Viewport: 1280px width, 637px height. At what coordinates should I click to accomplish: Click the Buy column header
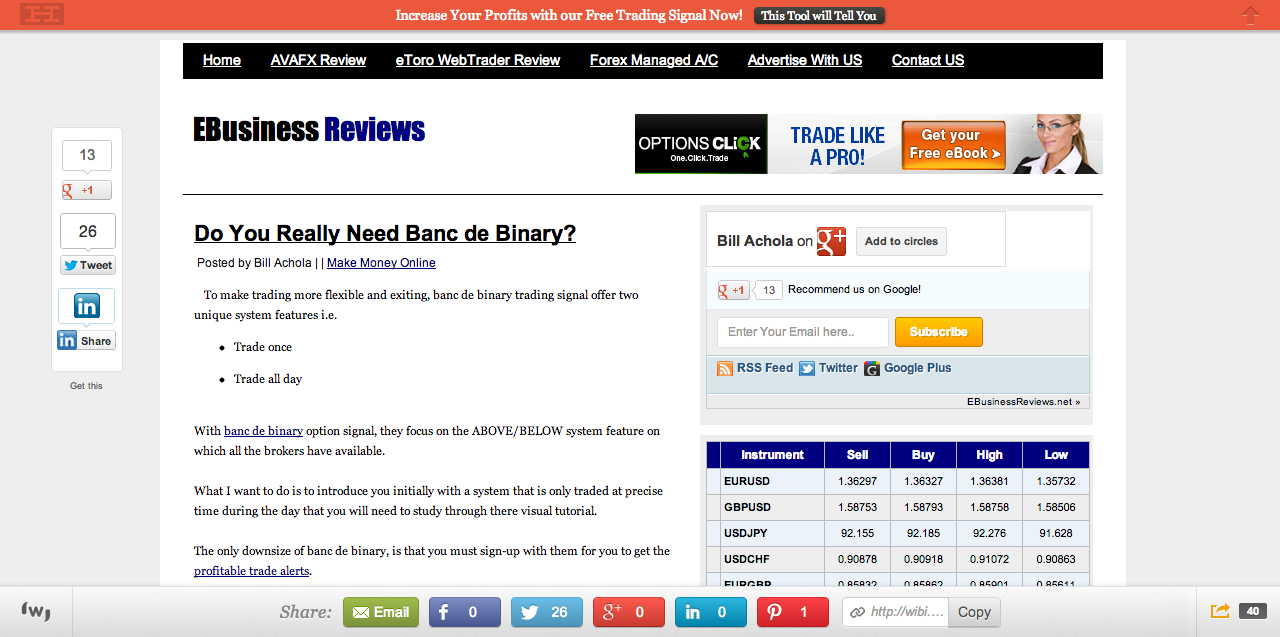click(924, 455)
